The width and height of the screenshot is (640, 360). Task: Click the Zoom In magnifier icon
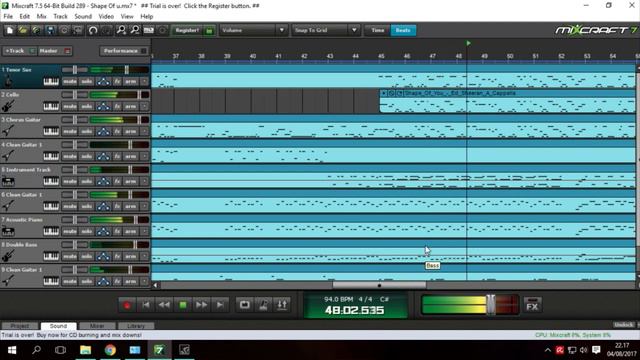(x=121, y=30)
